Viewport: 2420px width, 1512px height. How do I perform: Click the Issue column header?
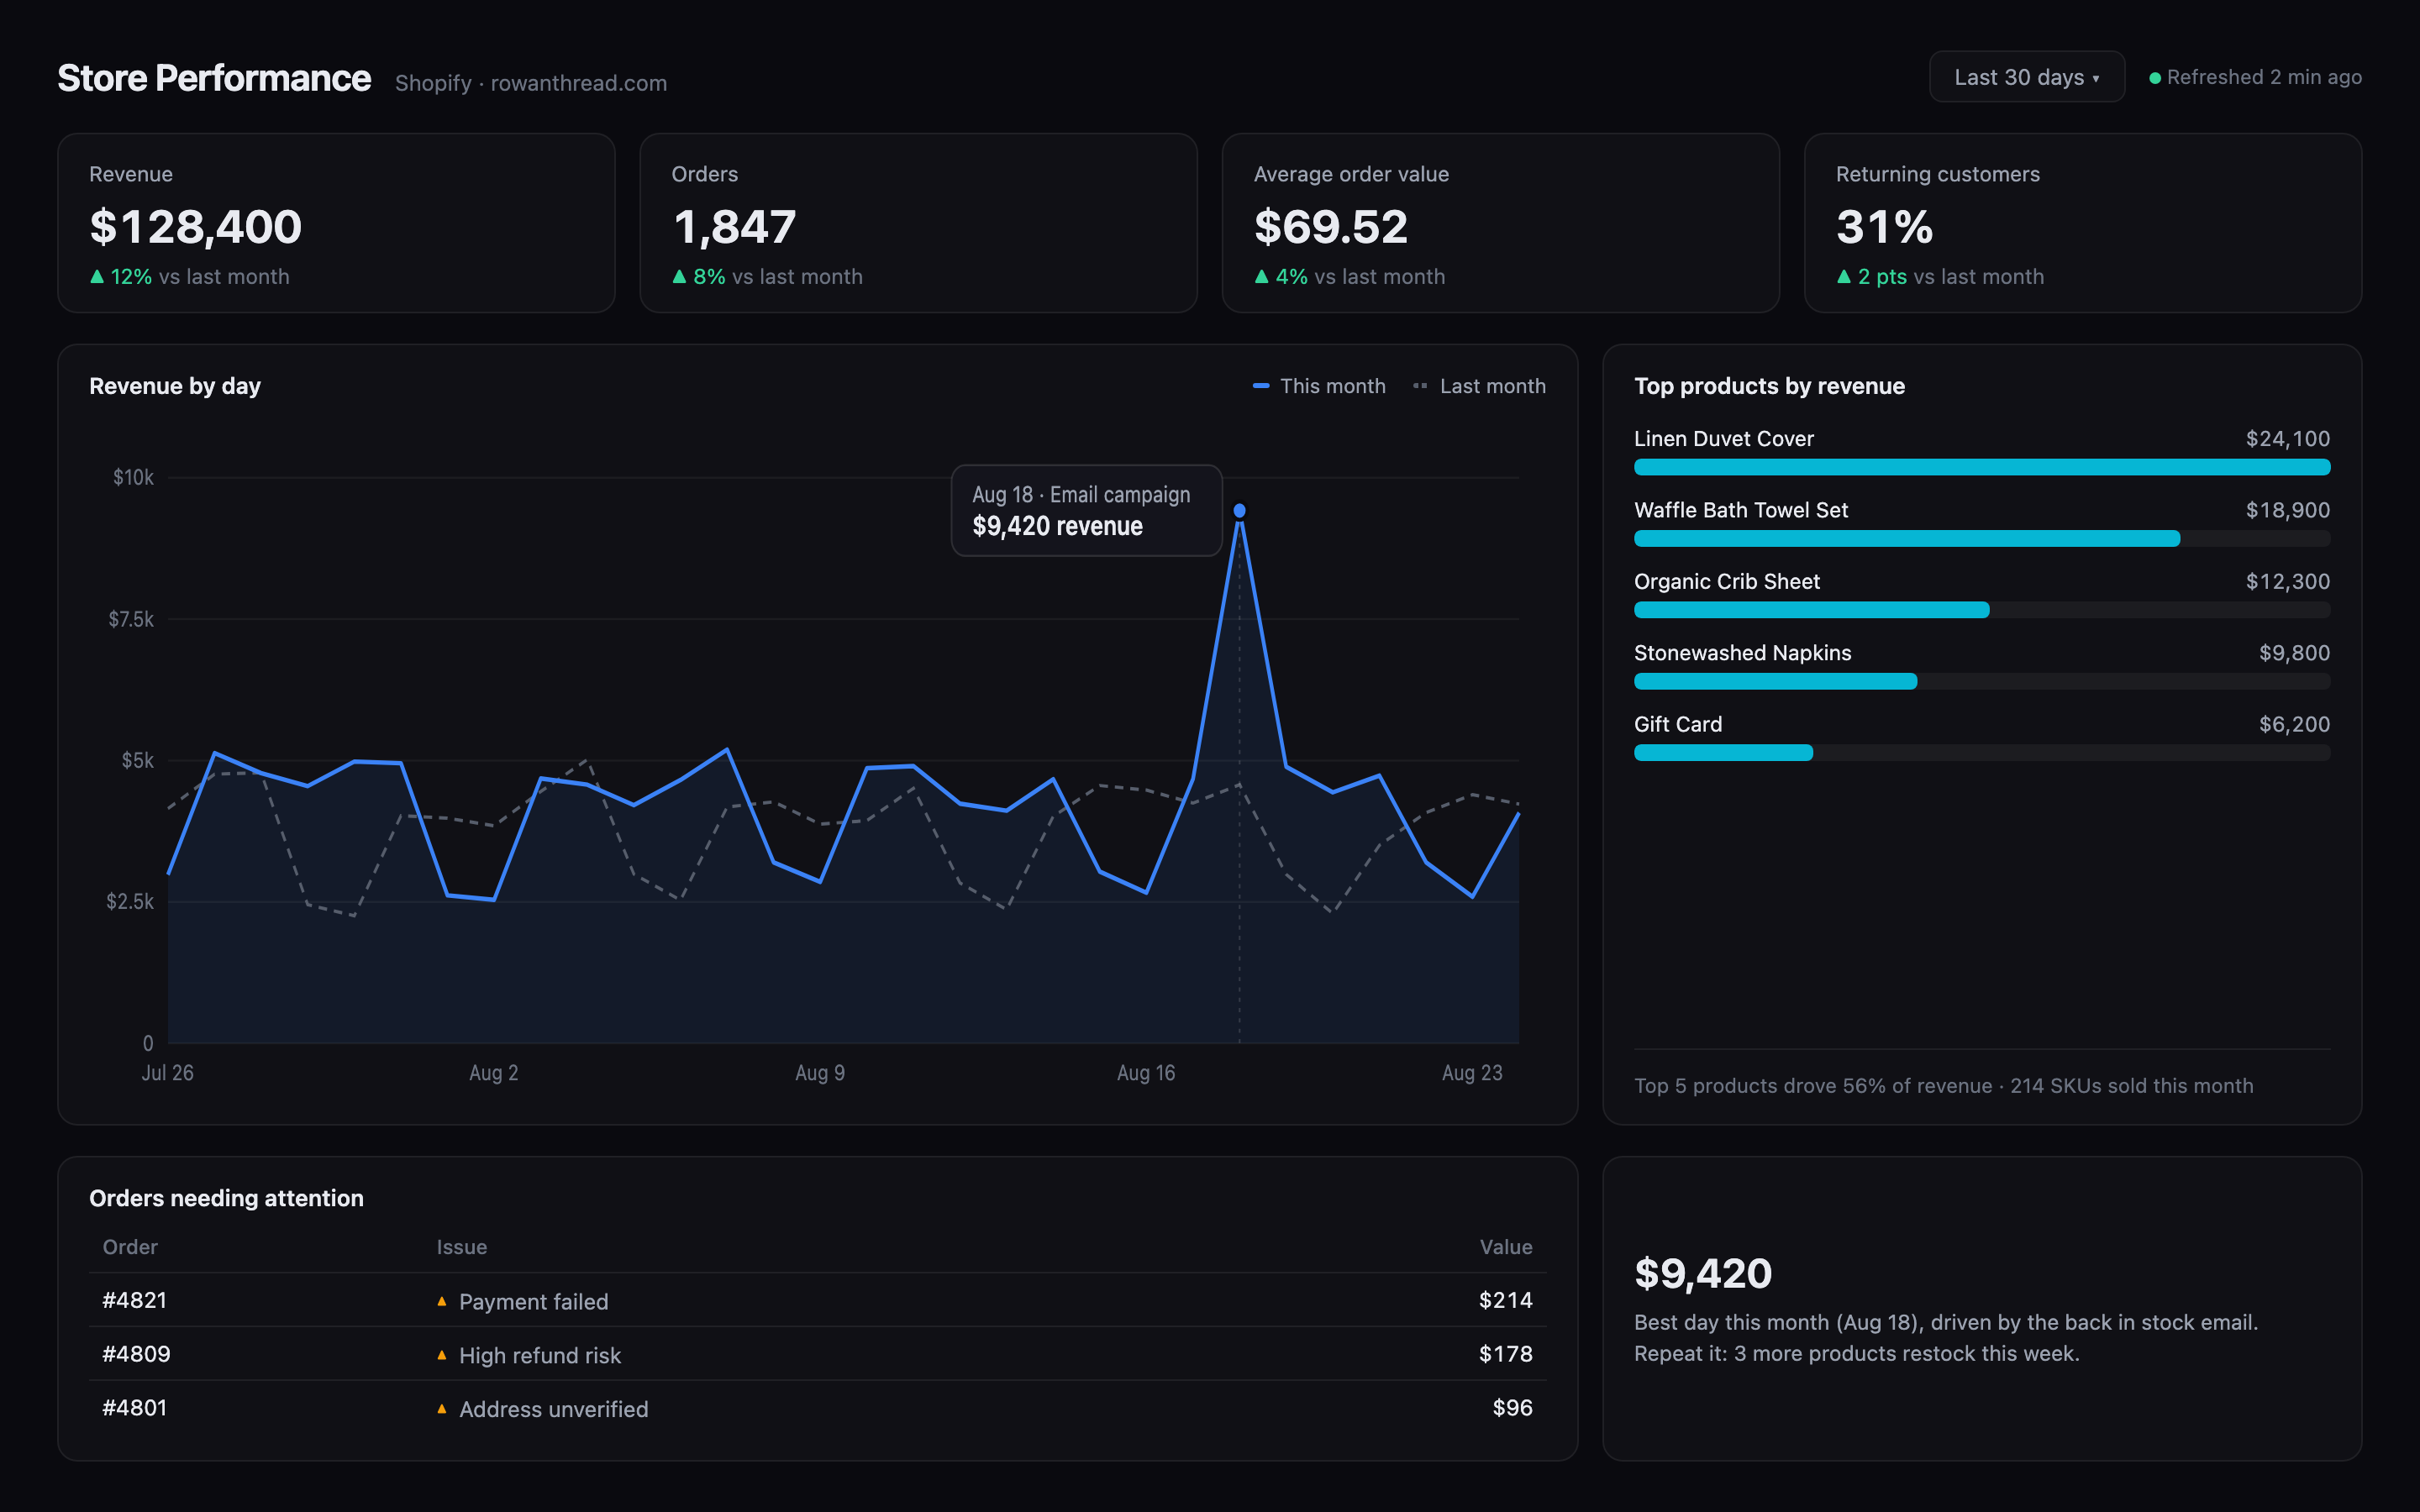click(x=462, y=1247)
